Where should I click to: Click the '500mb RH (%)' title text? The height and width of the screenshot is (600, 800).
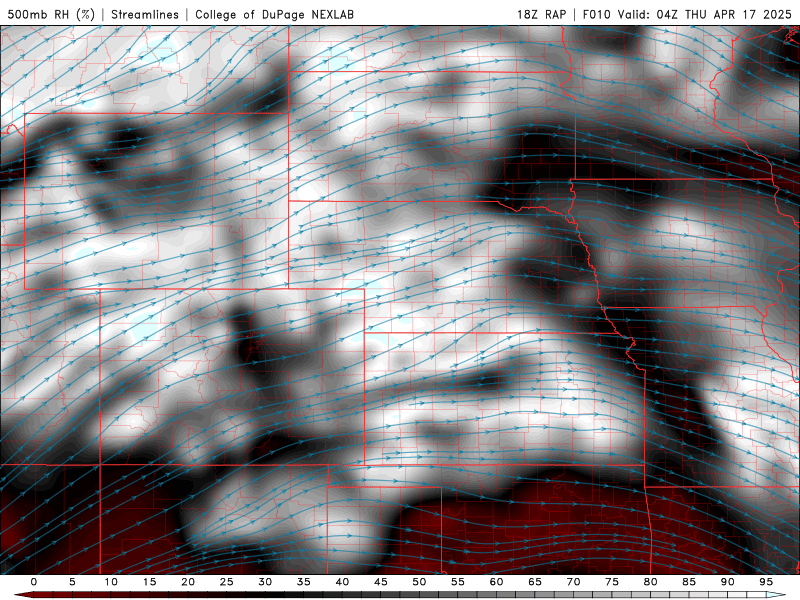51,14
